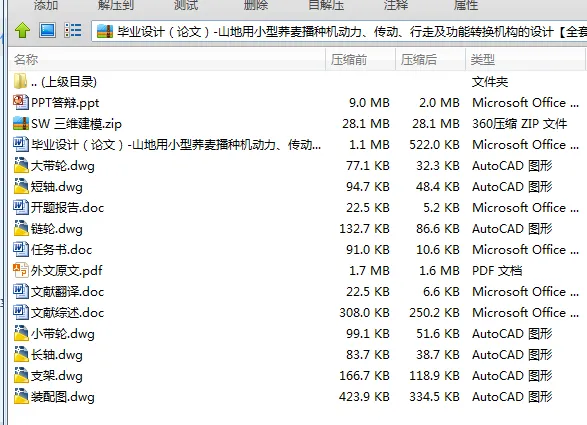Sort by the 压缩后 column header
587x425 pixels.
tap(430, 60)
